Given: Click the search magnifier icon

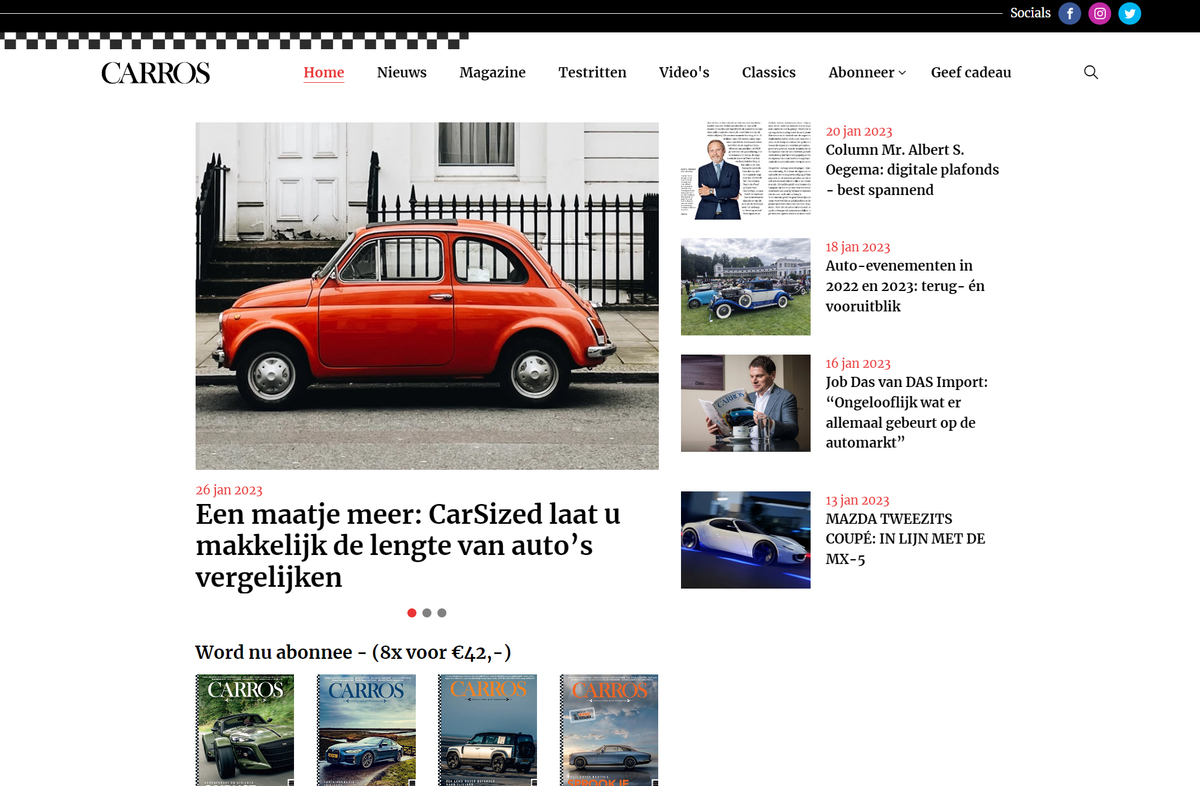Looking at the screenshot, I should [x=1091, y=72].
